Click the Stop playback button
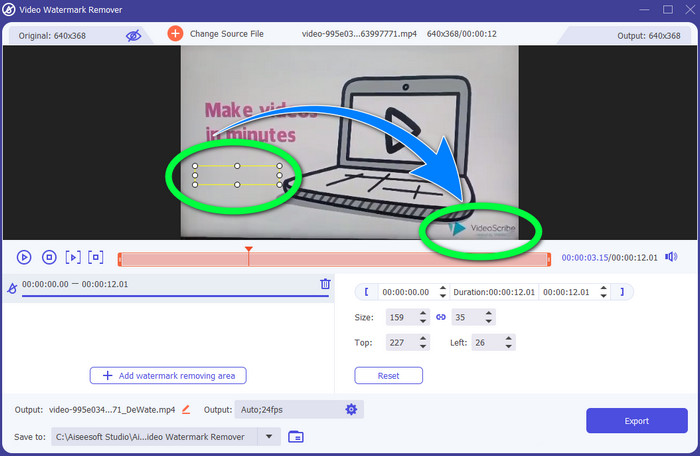The width and height of the screenshot is (700, 456). click(48, 257)
